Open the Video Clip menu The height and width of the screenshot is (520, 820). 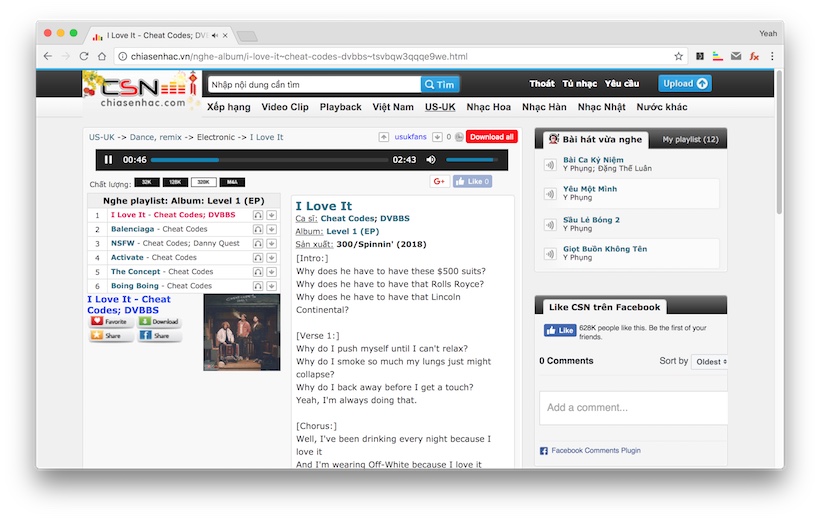click(285, 107)
